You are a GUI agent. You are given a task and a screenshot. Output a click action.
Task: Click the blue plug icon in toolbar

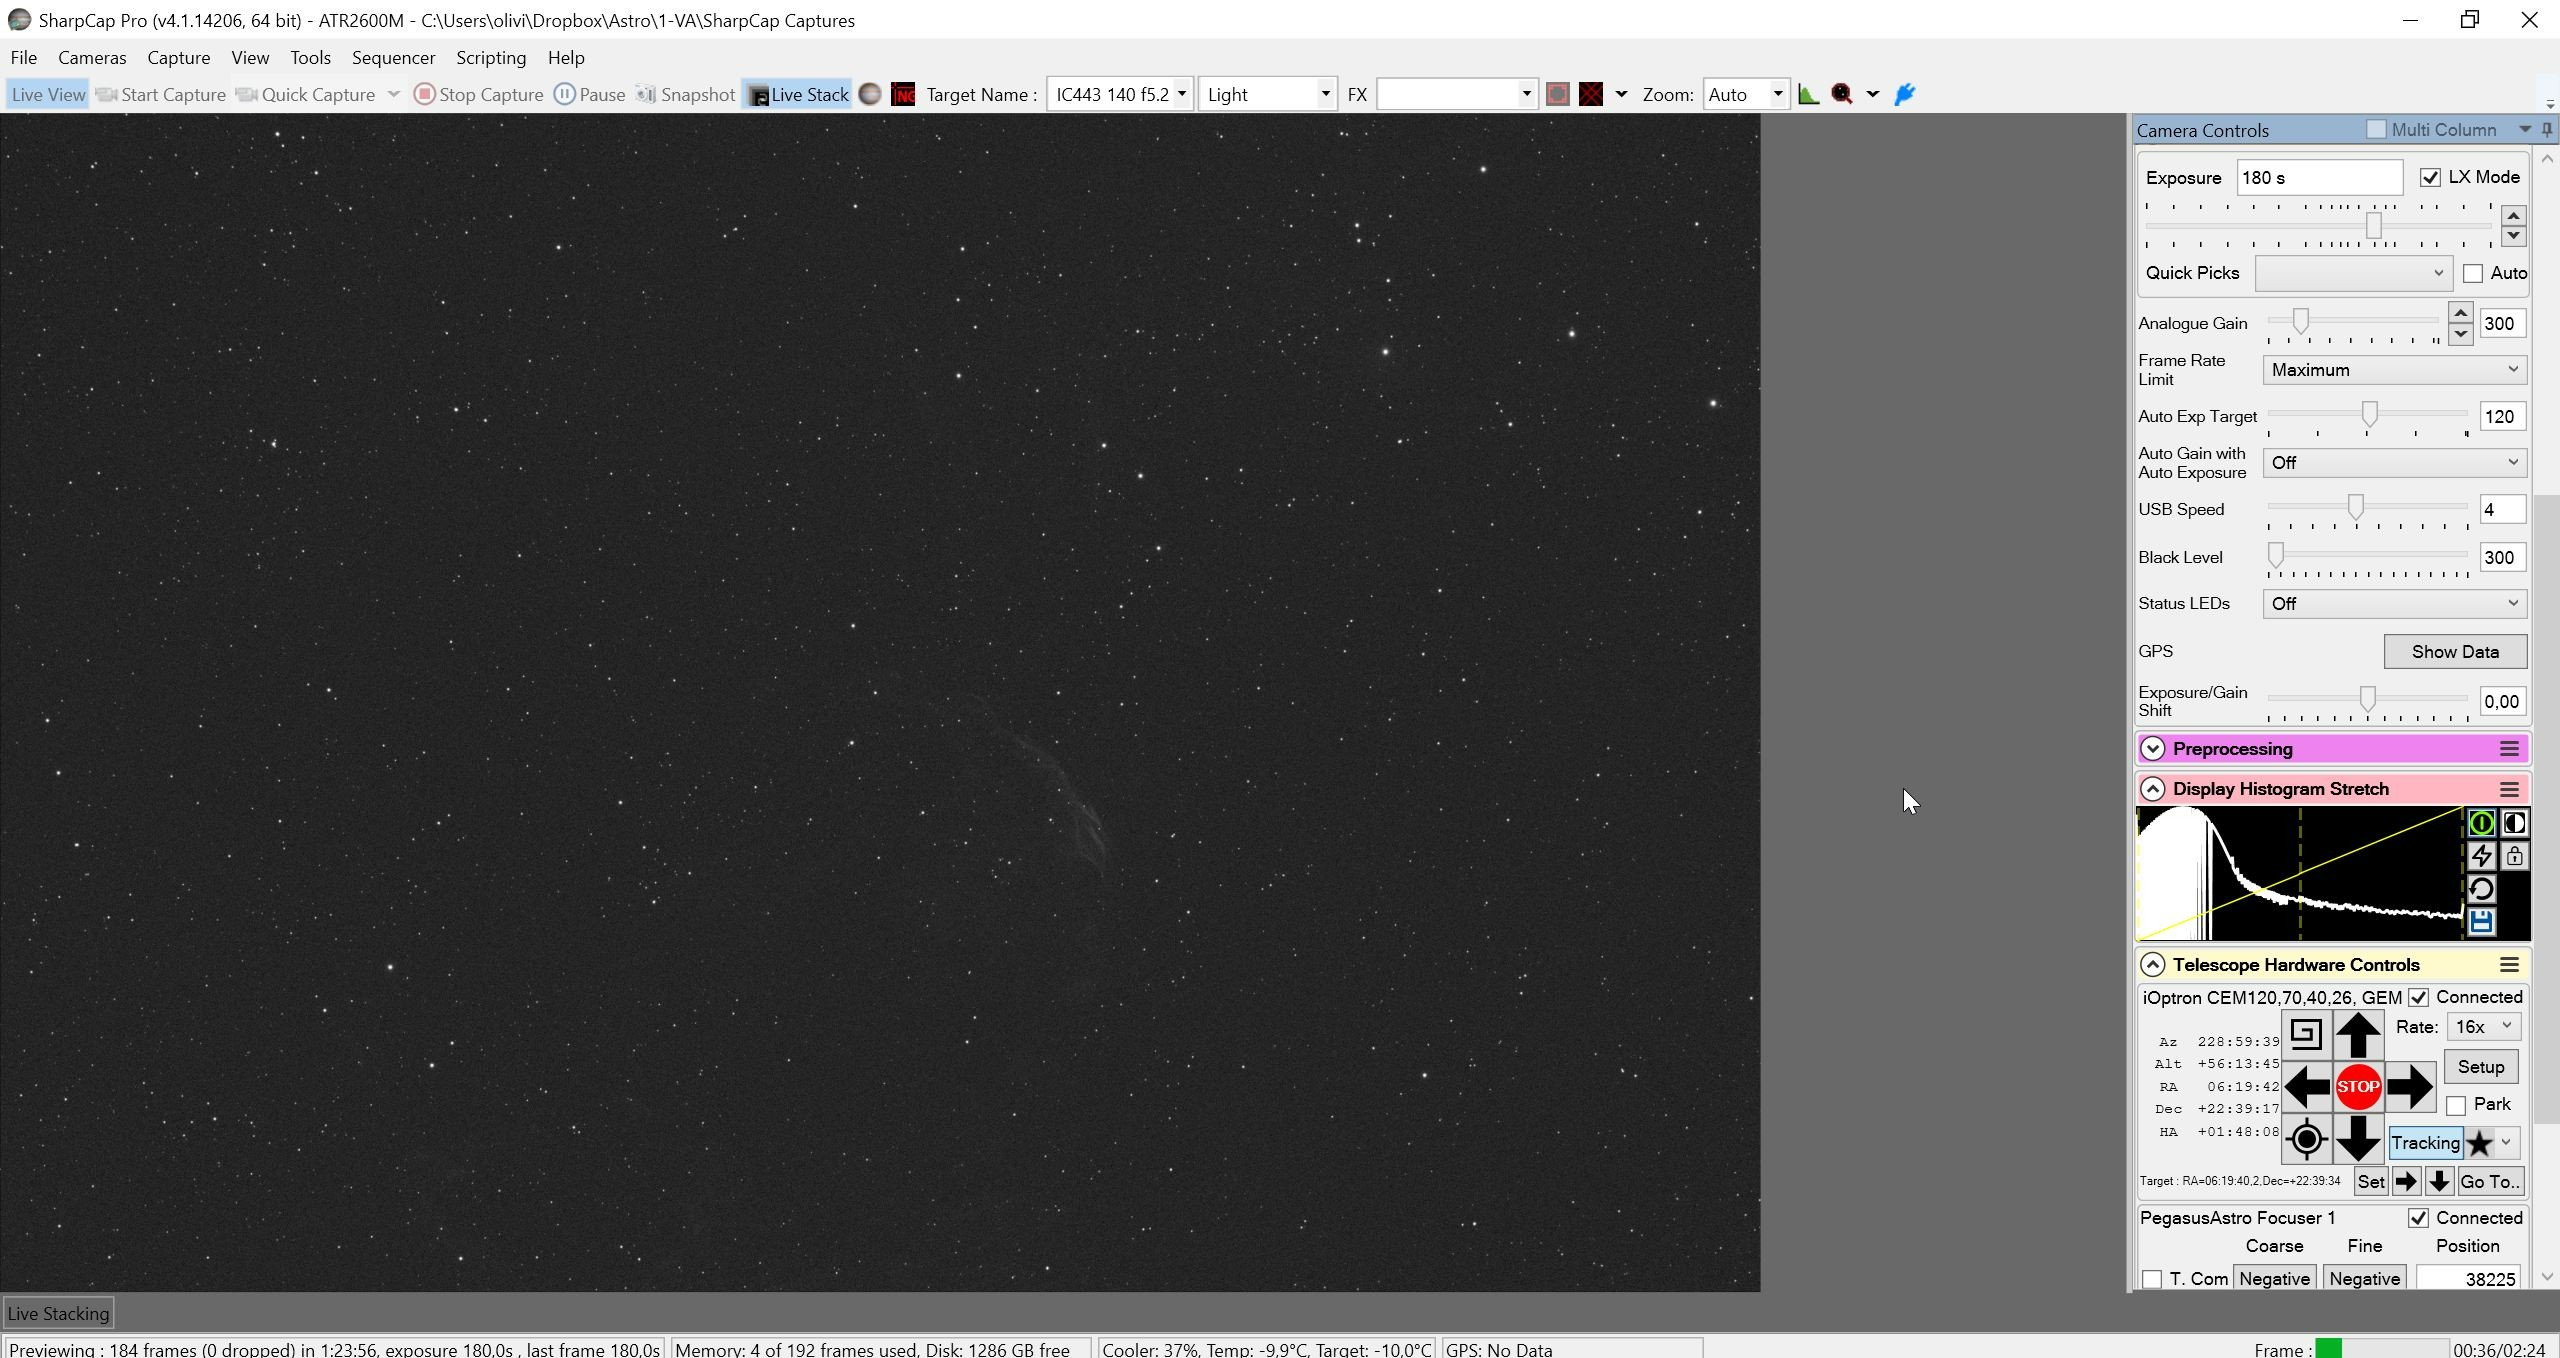point(1904,94)
